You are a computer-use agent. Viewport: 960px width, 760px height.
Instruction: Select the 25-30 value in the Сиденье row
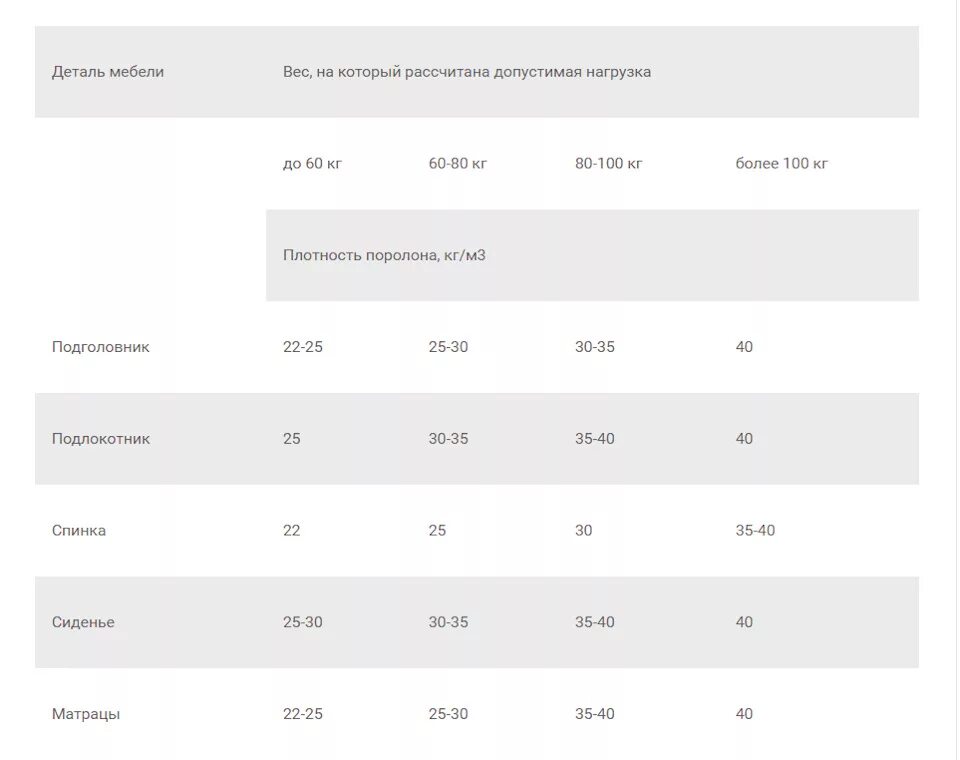pyautogui.click(x=303, y=622)
